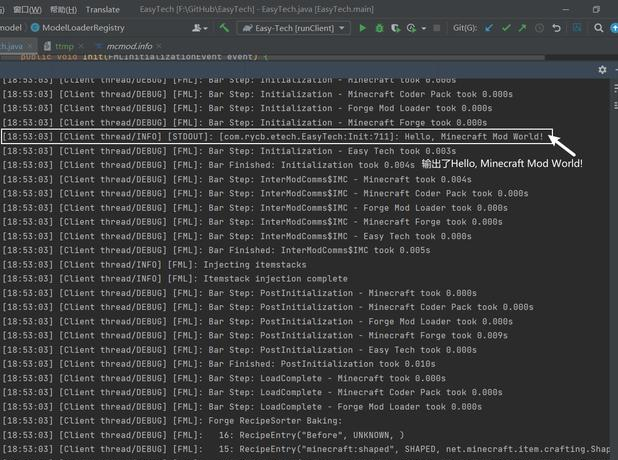Screen dimensions: 618x460
Task: Open the Translate menu
Action: [x=102, y=10]
